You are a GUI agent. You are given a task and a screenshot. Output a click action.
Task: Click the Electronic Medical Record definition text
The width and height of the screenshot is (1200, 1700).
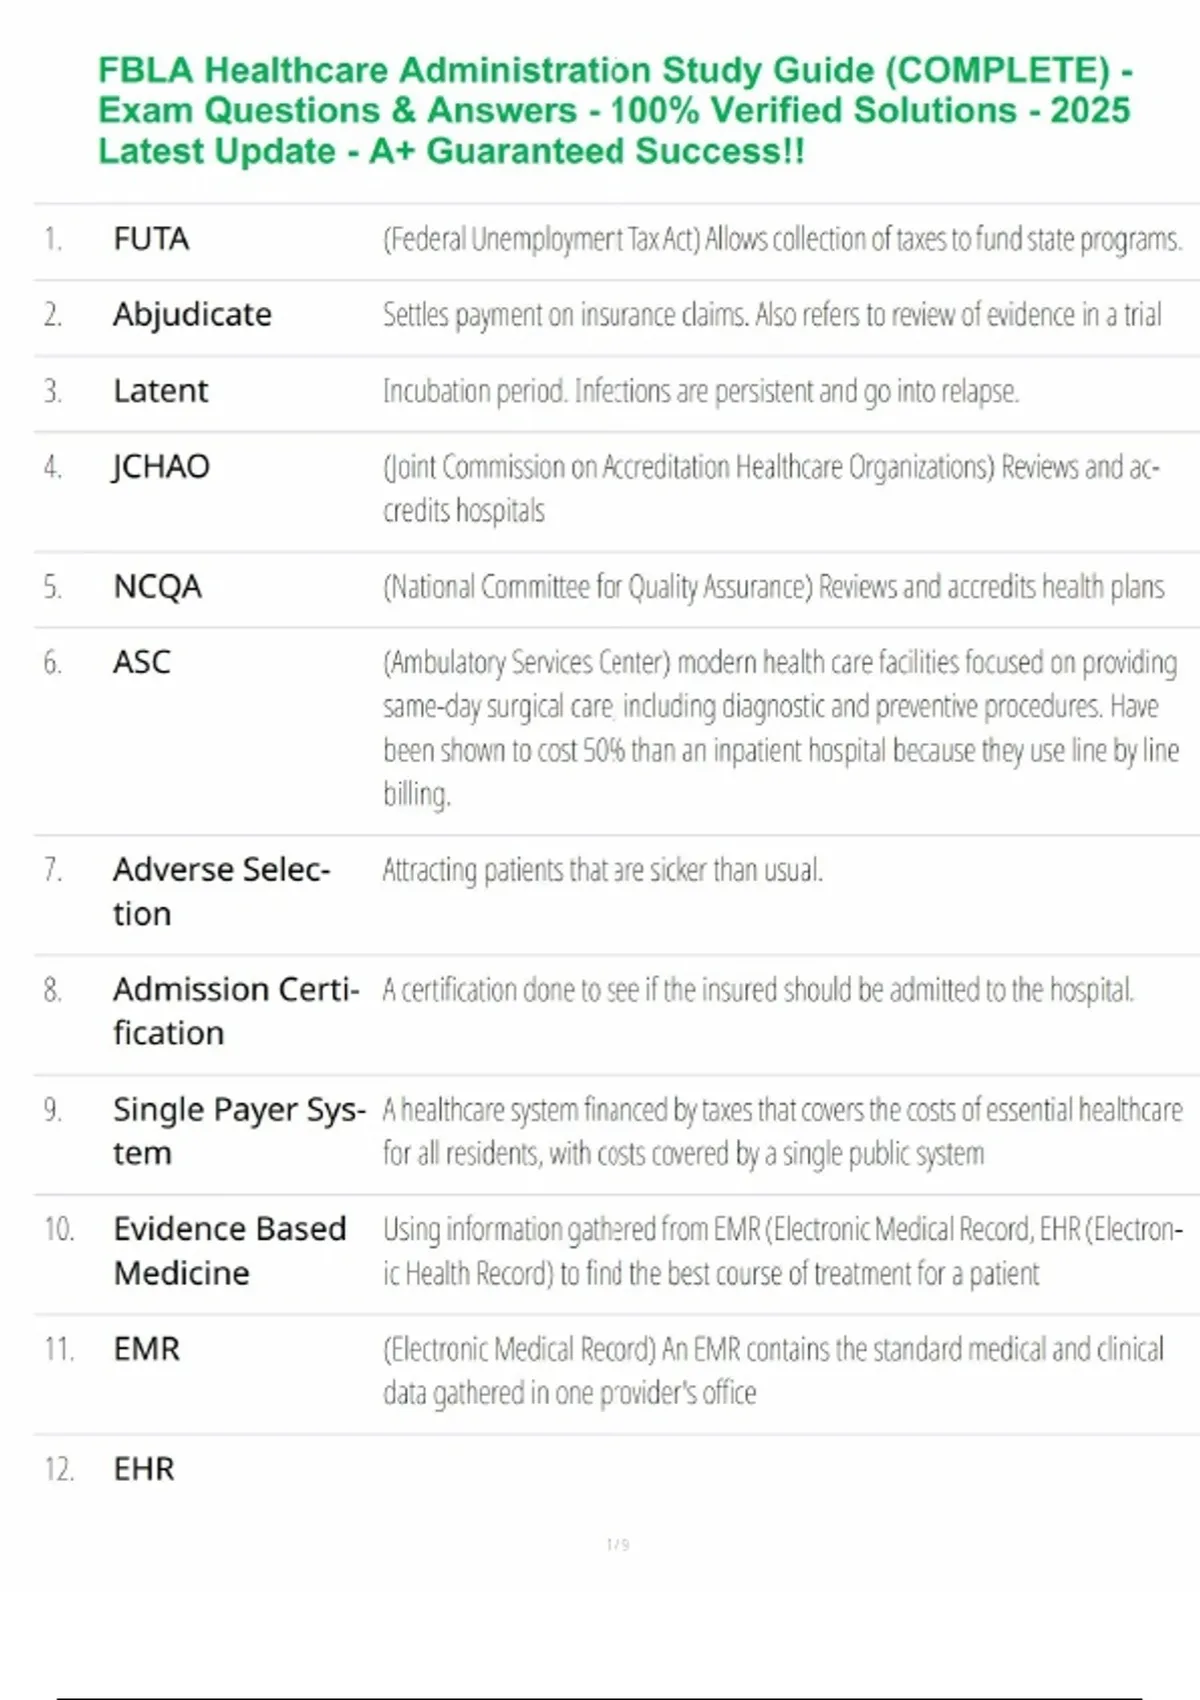[x=772, y=1371]
